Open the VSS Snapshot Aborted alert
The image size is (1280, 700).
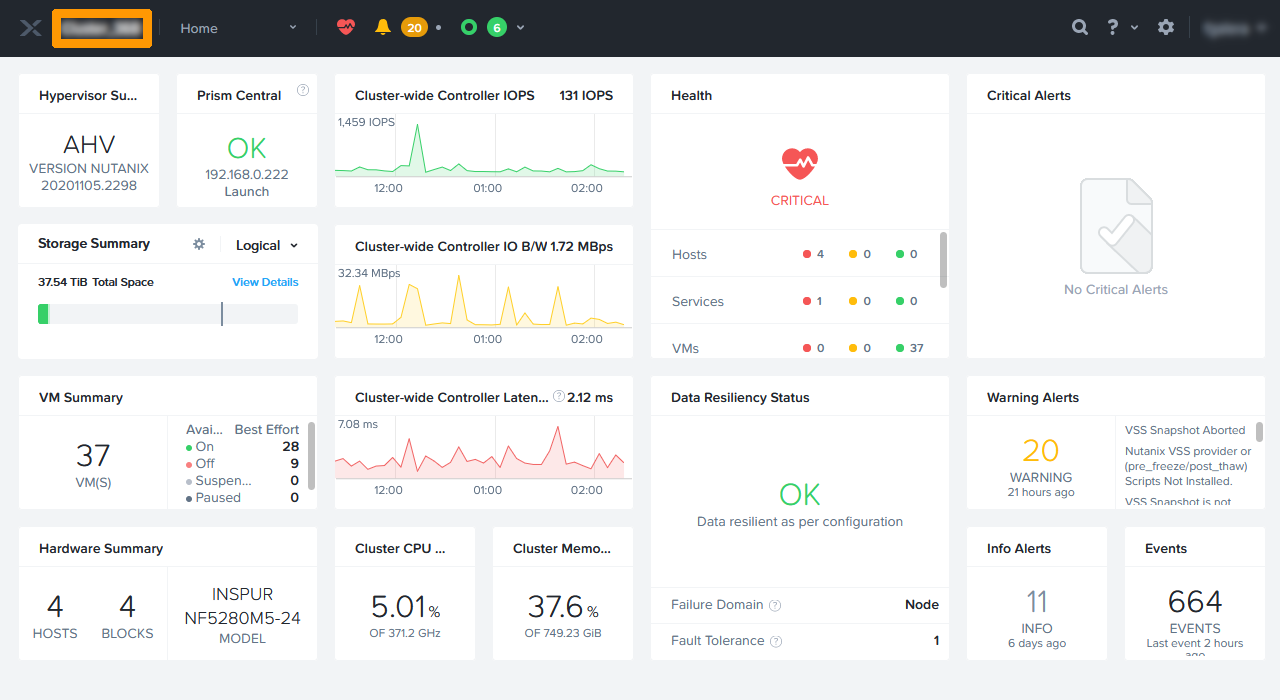1185,430
